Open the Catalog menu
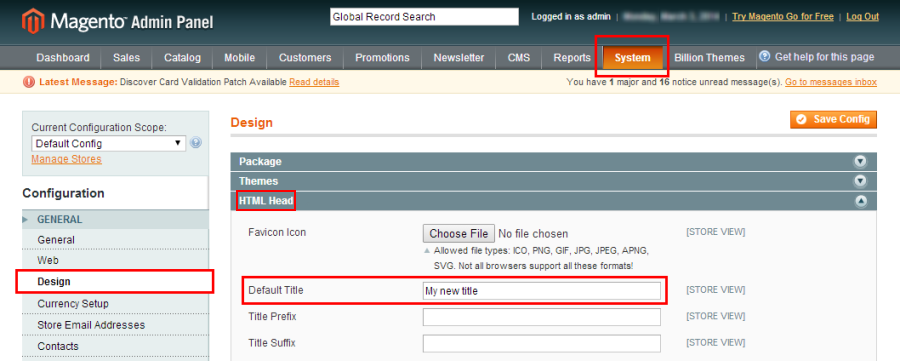The width and height of the screenshot is (900, 361). 183,57
